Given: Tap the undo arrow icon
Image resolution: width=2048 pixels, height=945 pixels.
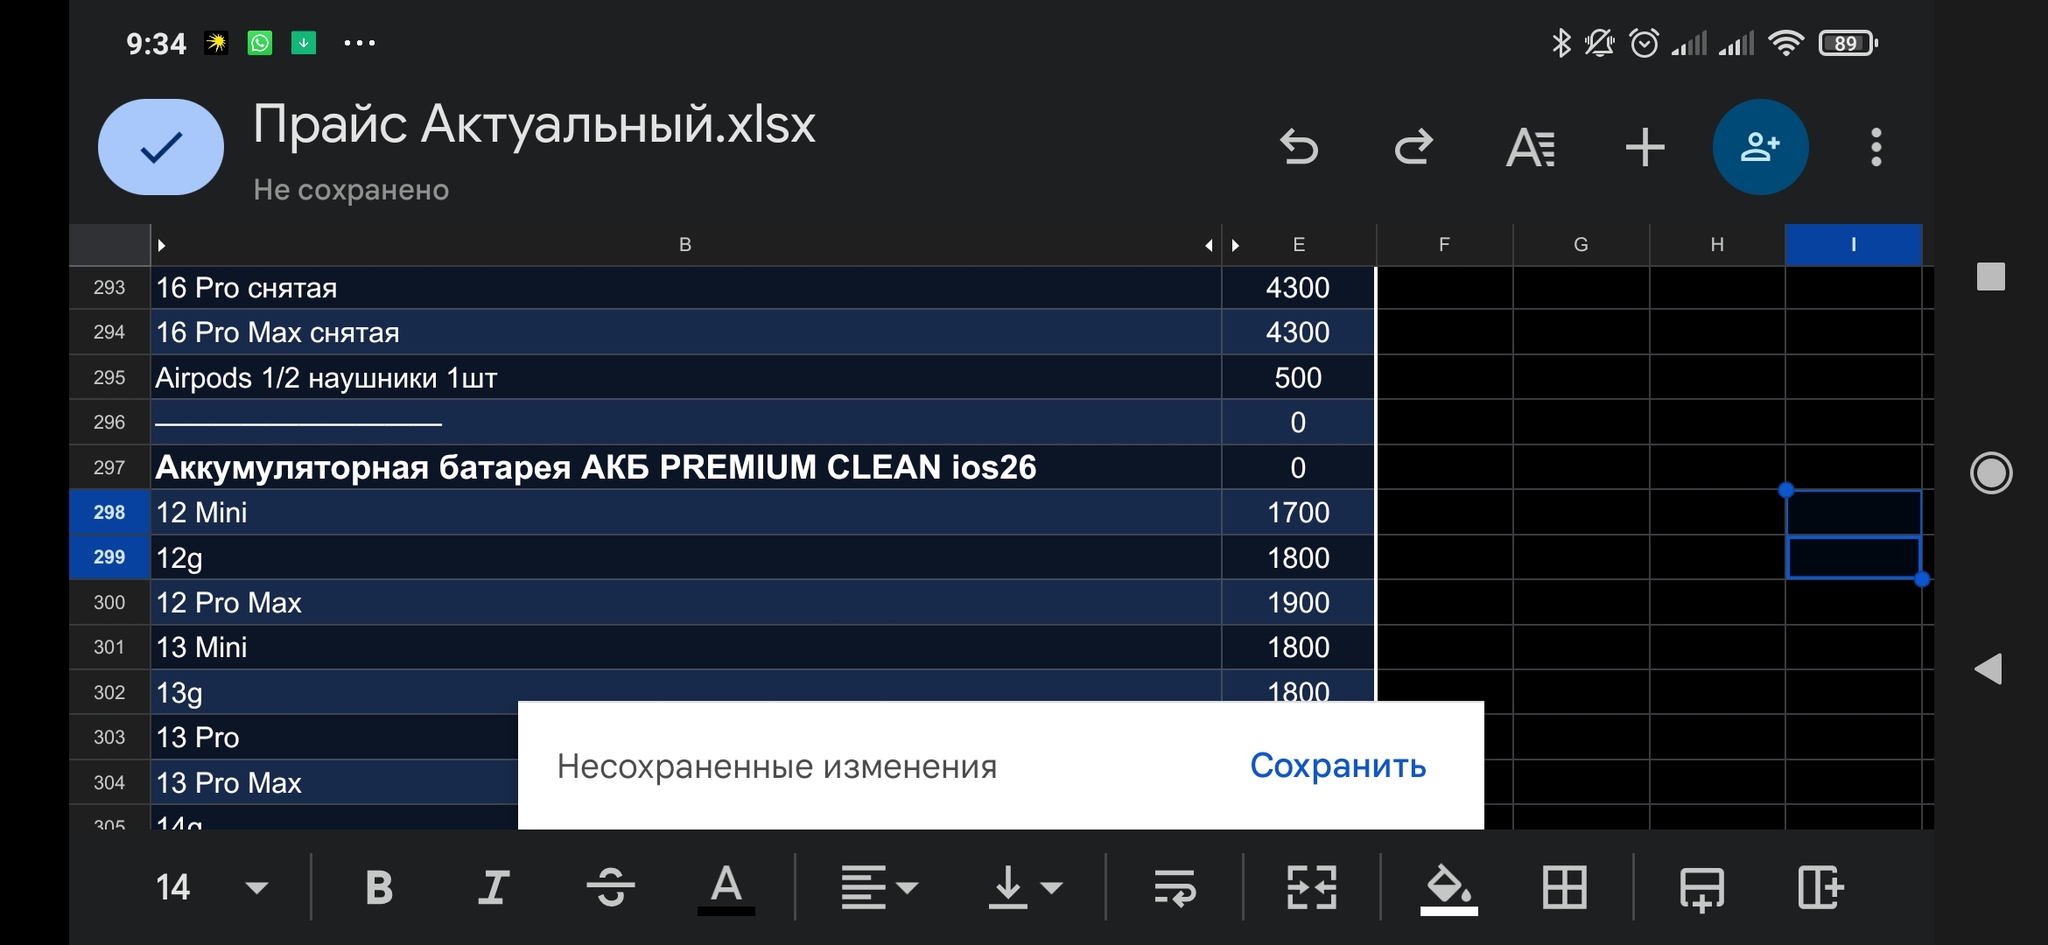Looking at the screenshot, I should pos(1299,148).
